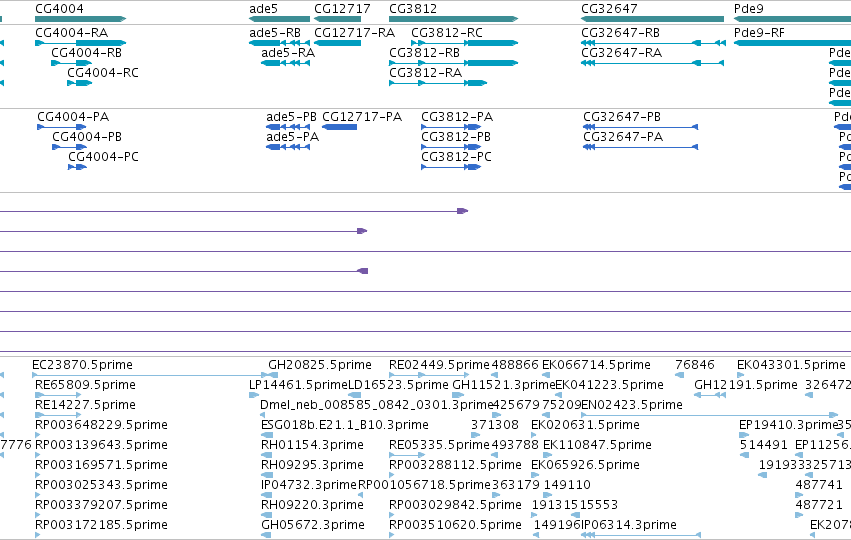Click protein label CG4004-PB
The height and width of the screenshot is (540, 851).
pyautogui.click(x=87, y=137)
